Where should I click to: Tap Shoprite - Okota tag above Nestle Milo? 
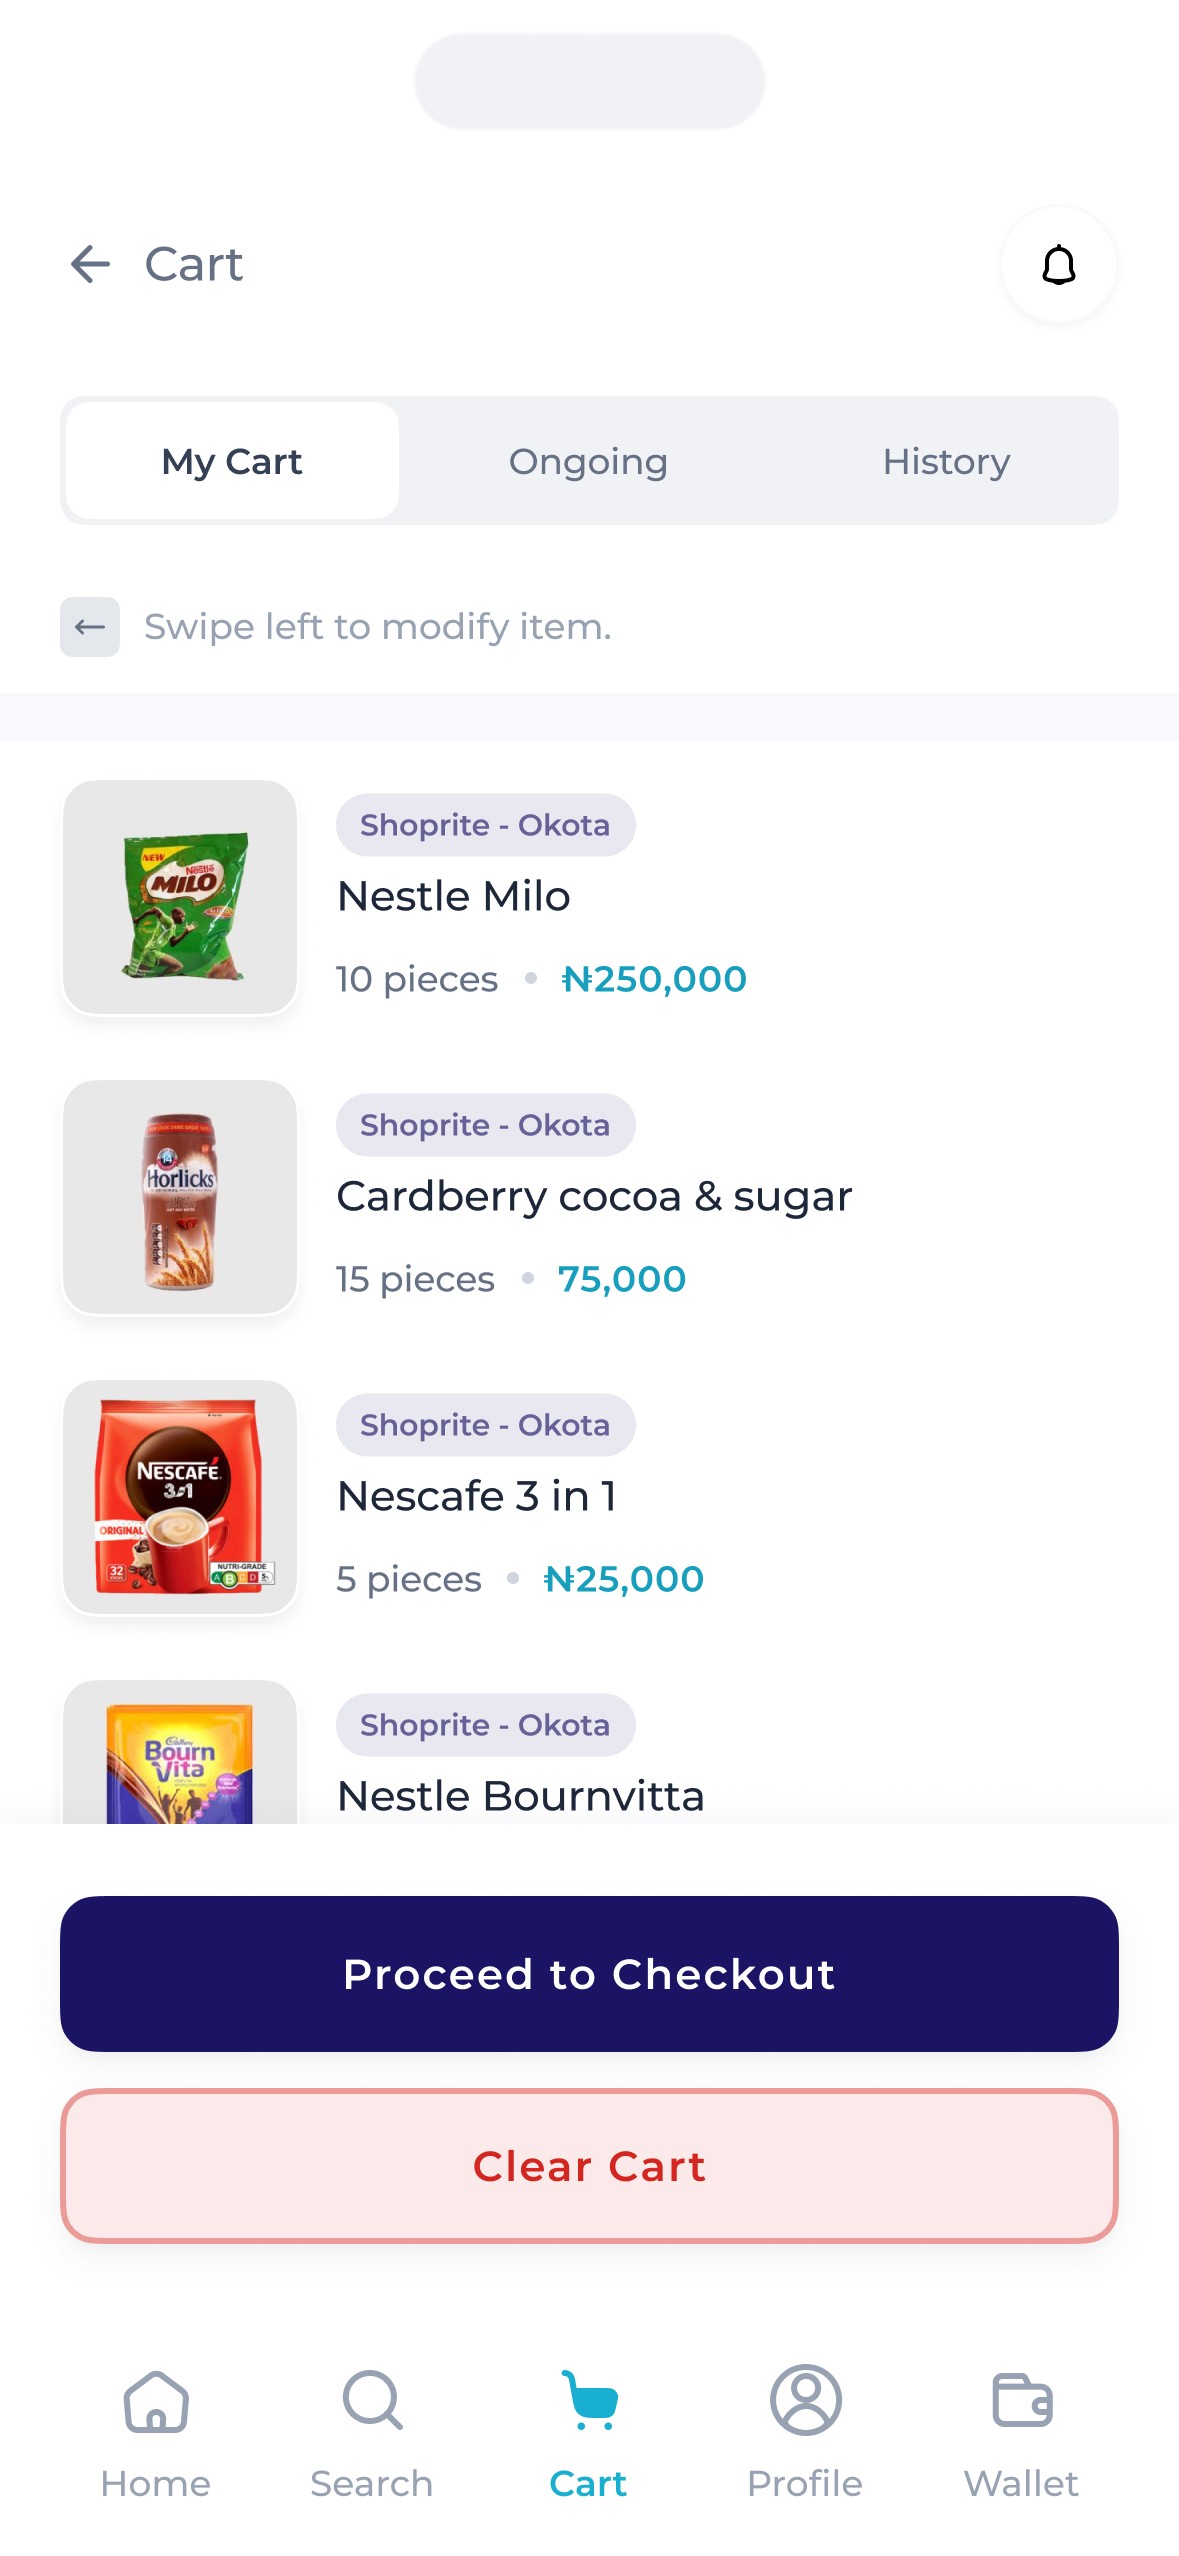(485, 825)
